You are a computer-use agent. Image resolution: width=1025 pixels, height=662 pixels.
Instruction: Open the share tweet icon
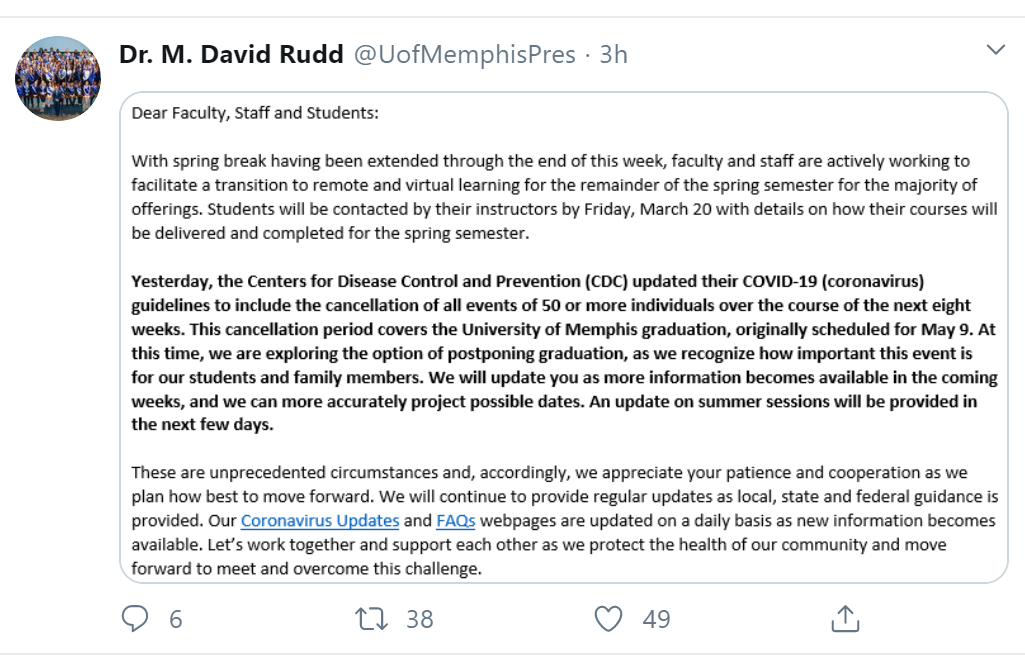point(845,619)
